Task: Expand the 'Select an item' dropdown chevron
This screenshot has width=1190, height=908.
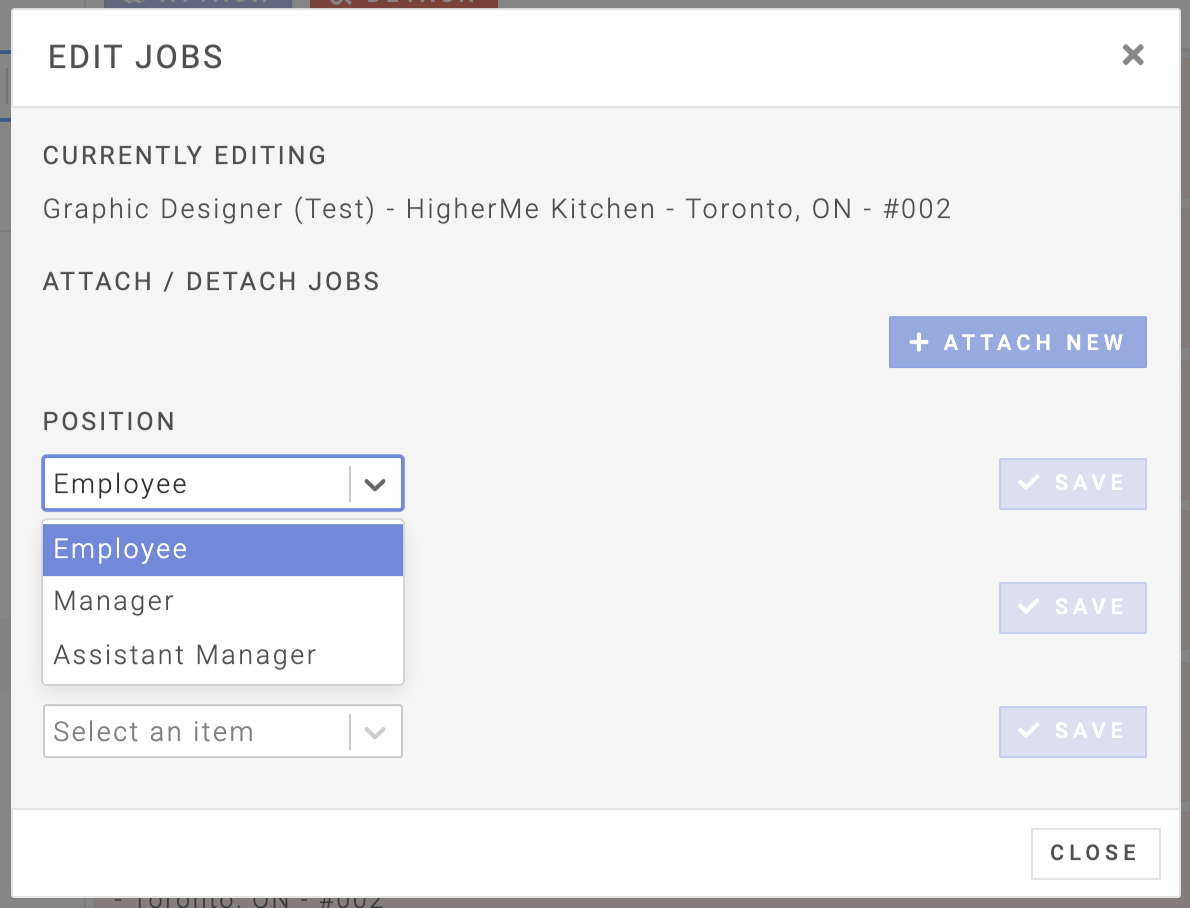Action: (x=375, y=732)
